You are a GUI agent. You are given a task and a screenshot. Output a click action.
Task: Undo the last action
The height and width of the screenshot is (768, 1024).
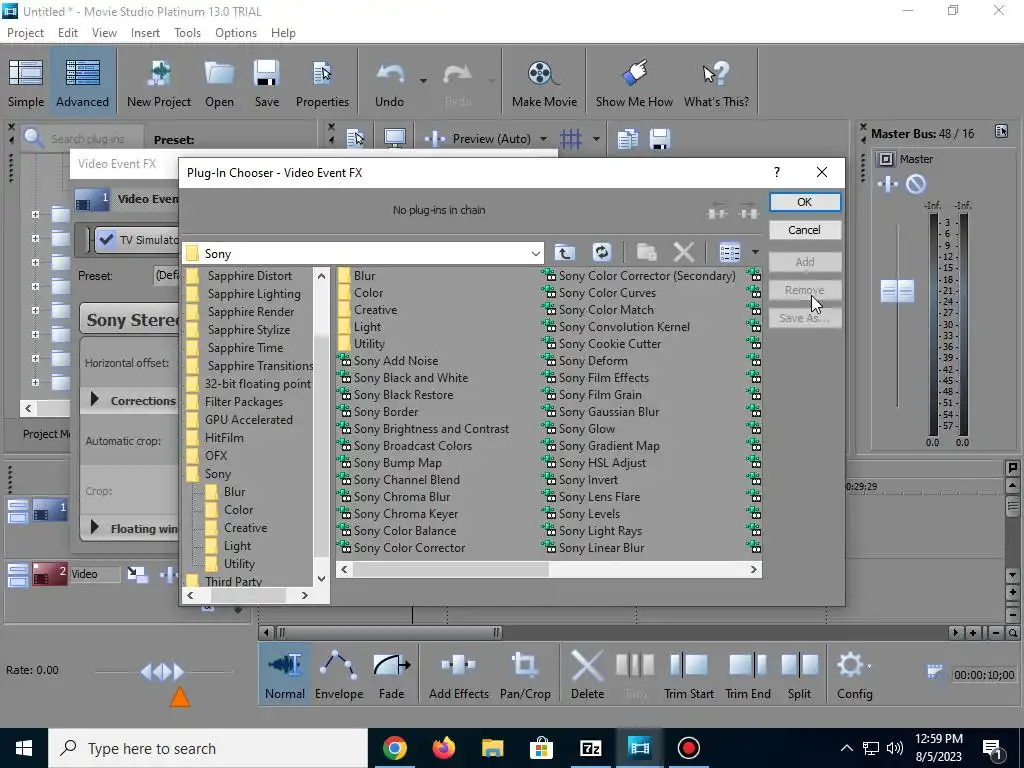[389, 83]
